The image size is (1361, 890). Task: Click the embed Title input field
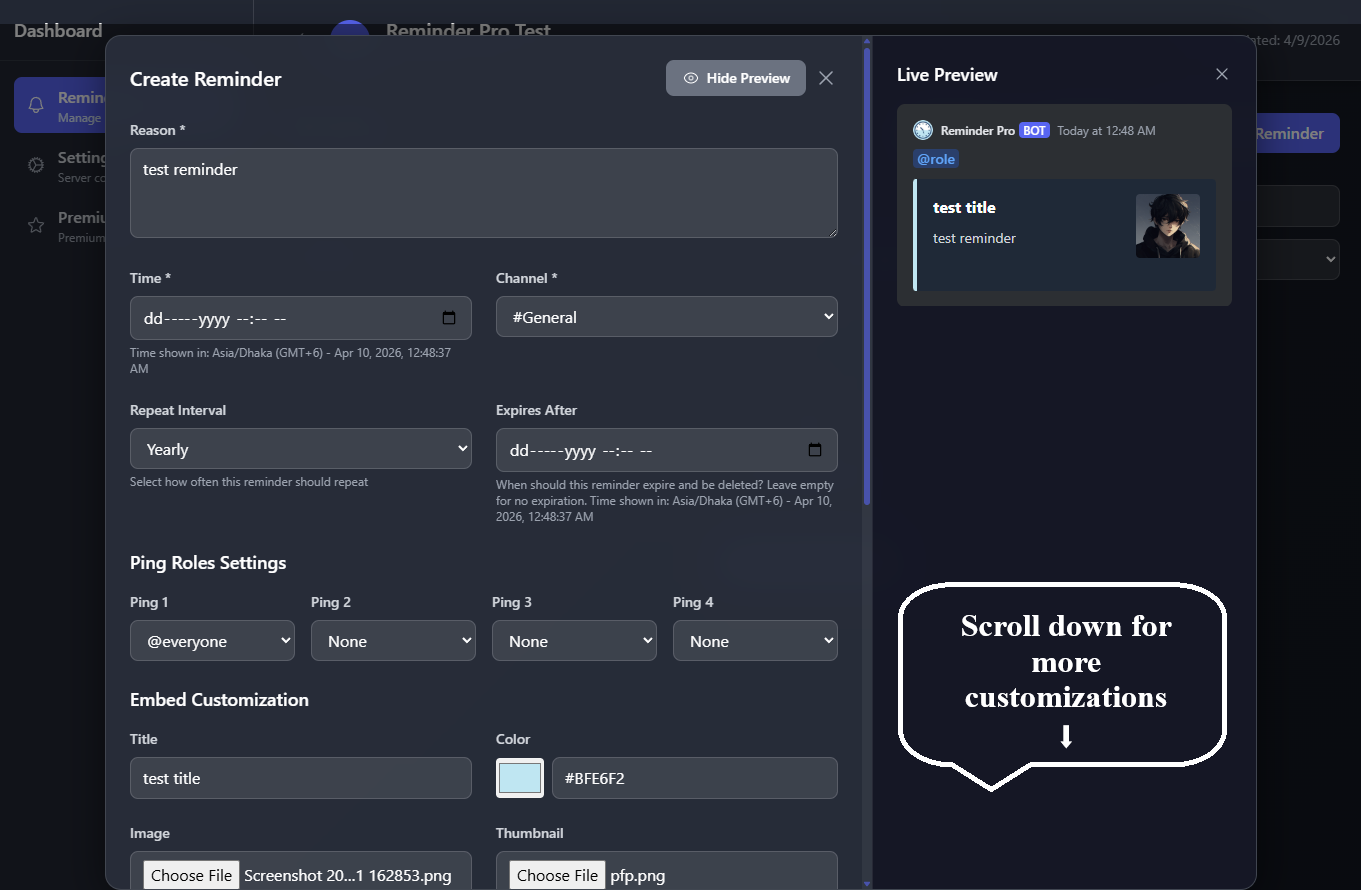301,778
